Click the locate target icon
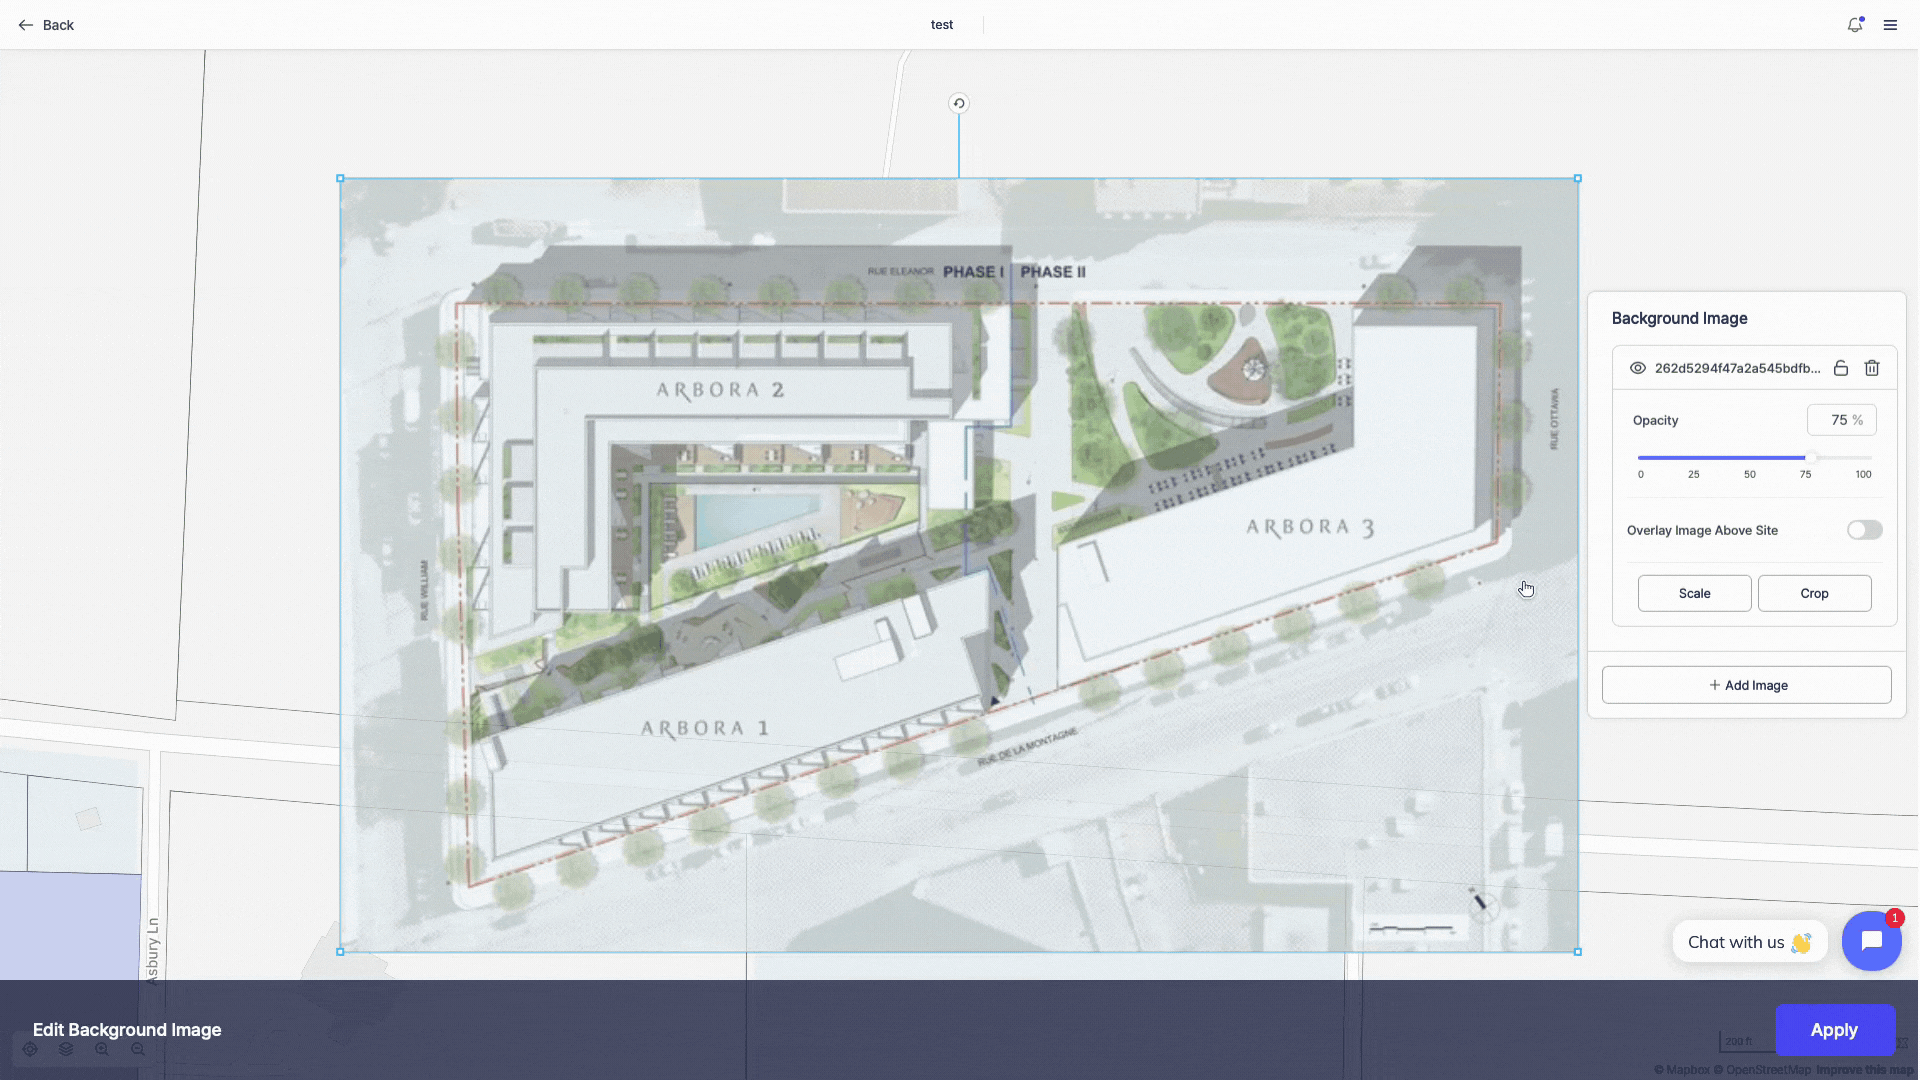Screen dimensions: 1920x1080 pyautogui.click(x=30, y=1049)
